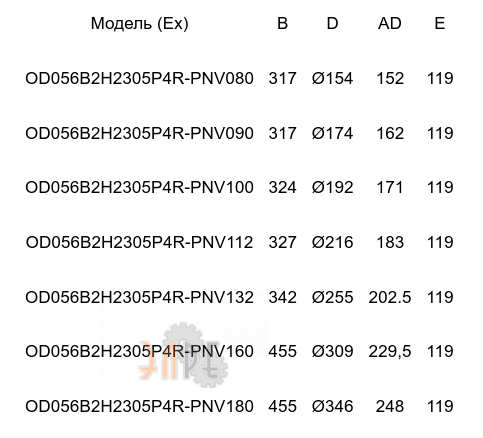Select model OD056B2H2305P4R-PNV090
This screenshot has width=483, height=438.
coord(139,133)
